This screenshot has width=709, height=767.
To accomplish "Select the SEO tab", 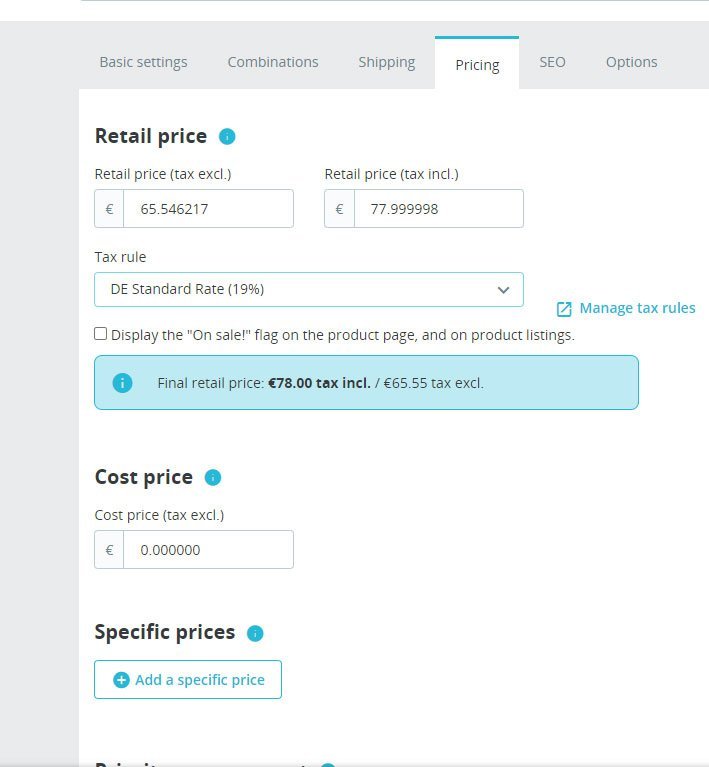I will click(552, 62).
